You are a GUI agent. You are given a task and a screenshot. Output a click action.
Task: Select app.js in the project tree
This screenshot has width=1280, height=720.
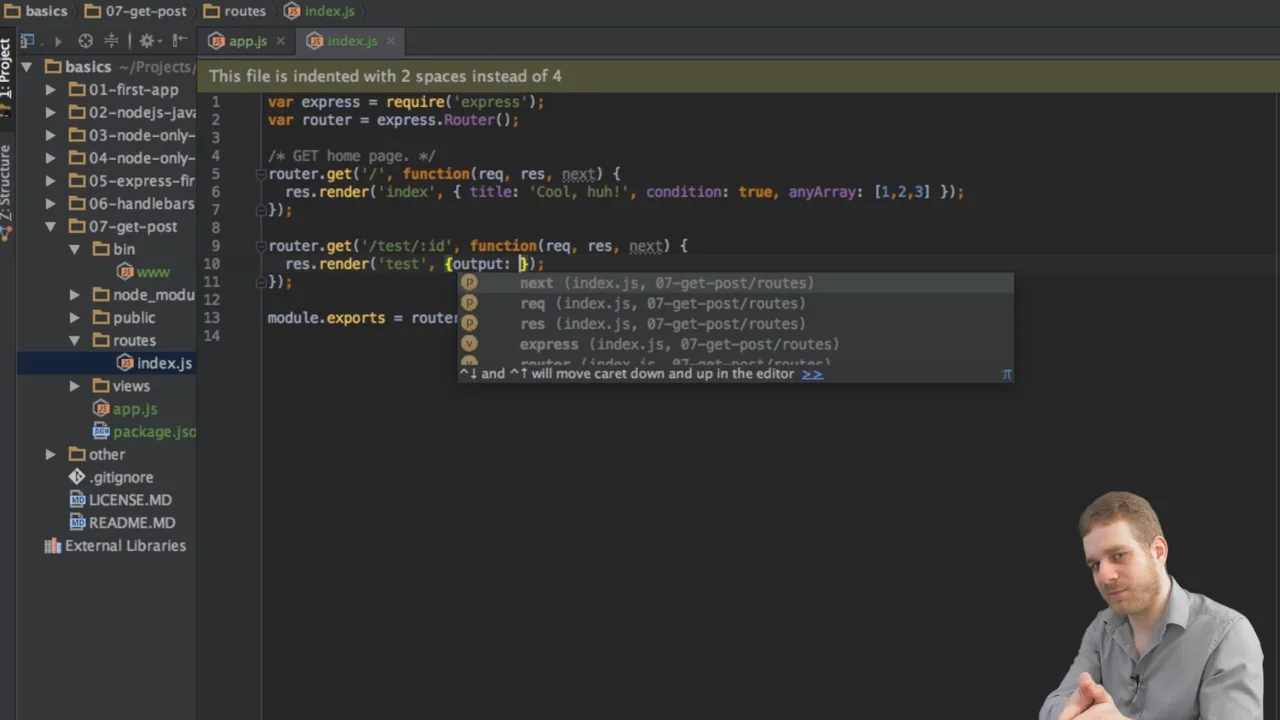point(135,409)
